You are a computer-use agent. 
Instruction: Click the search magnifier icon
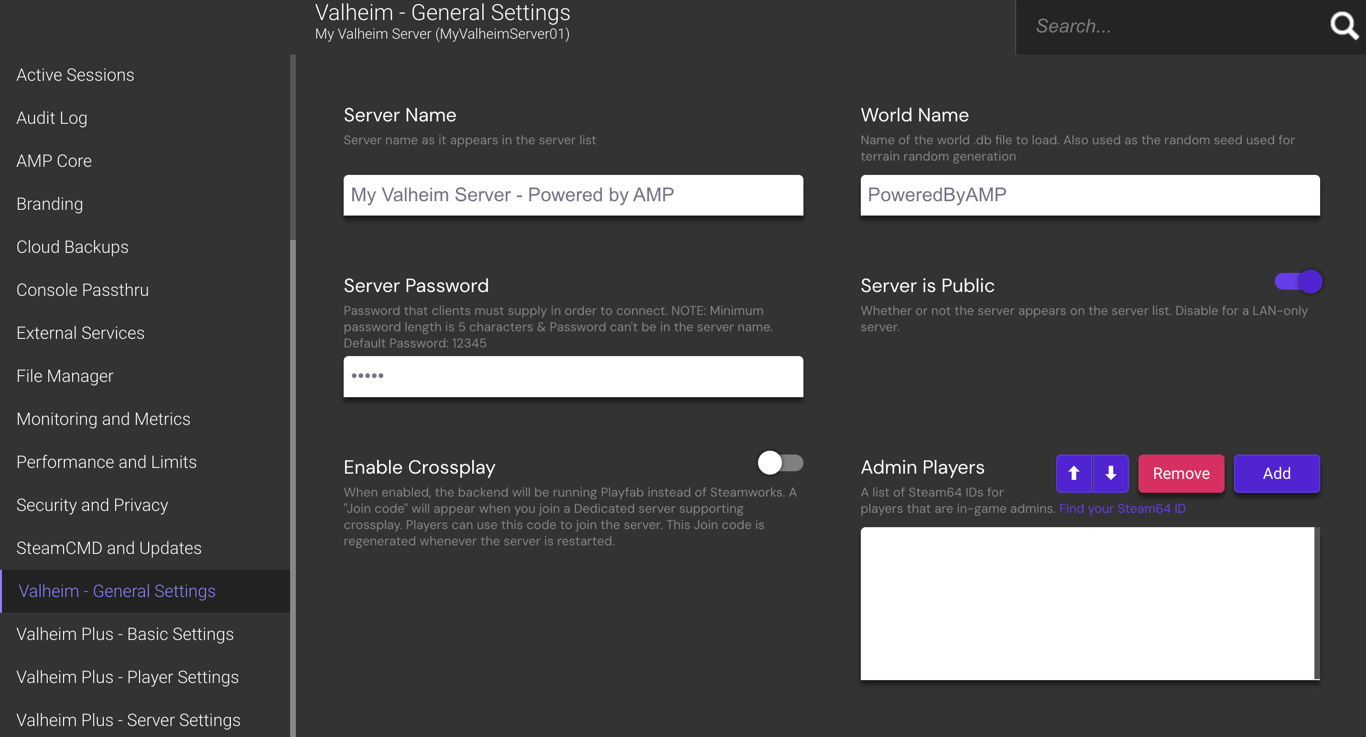pos(1343,25)
